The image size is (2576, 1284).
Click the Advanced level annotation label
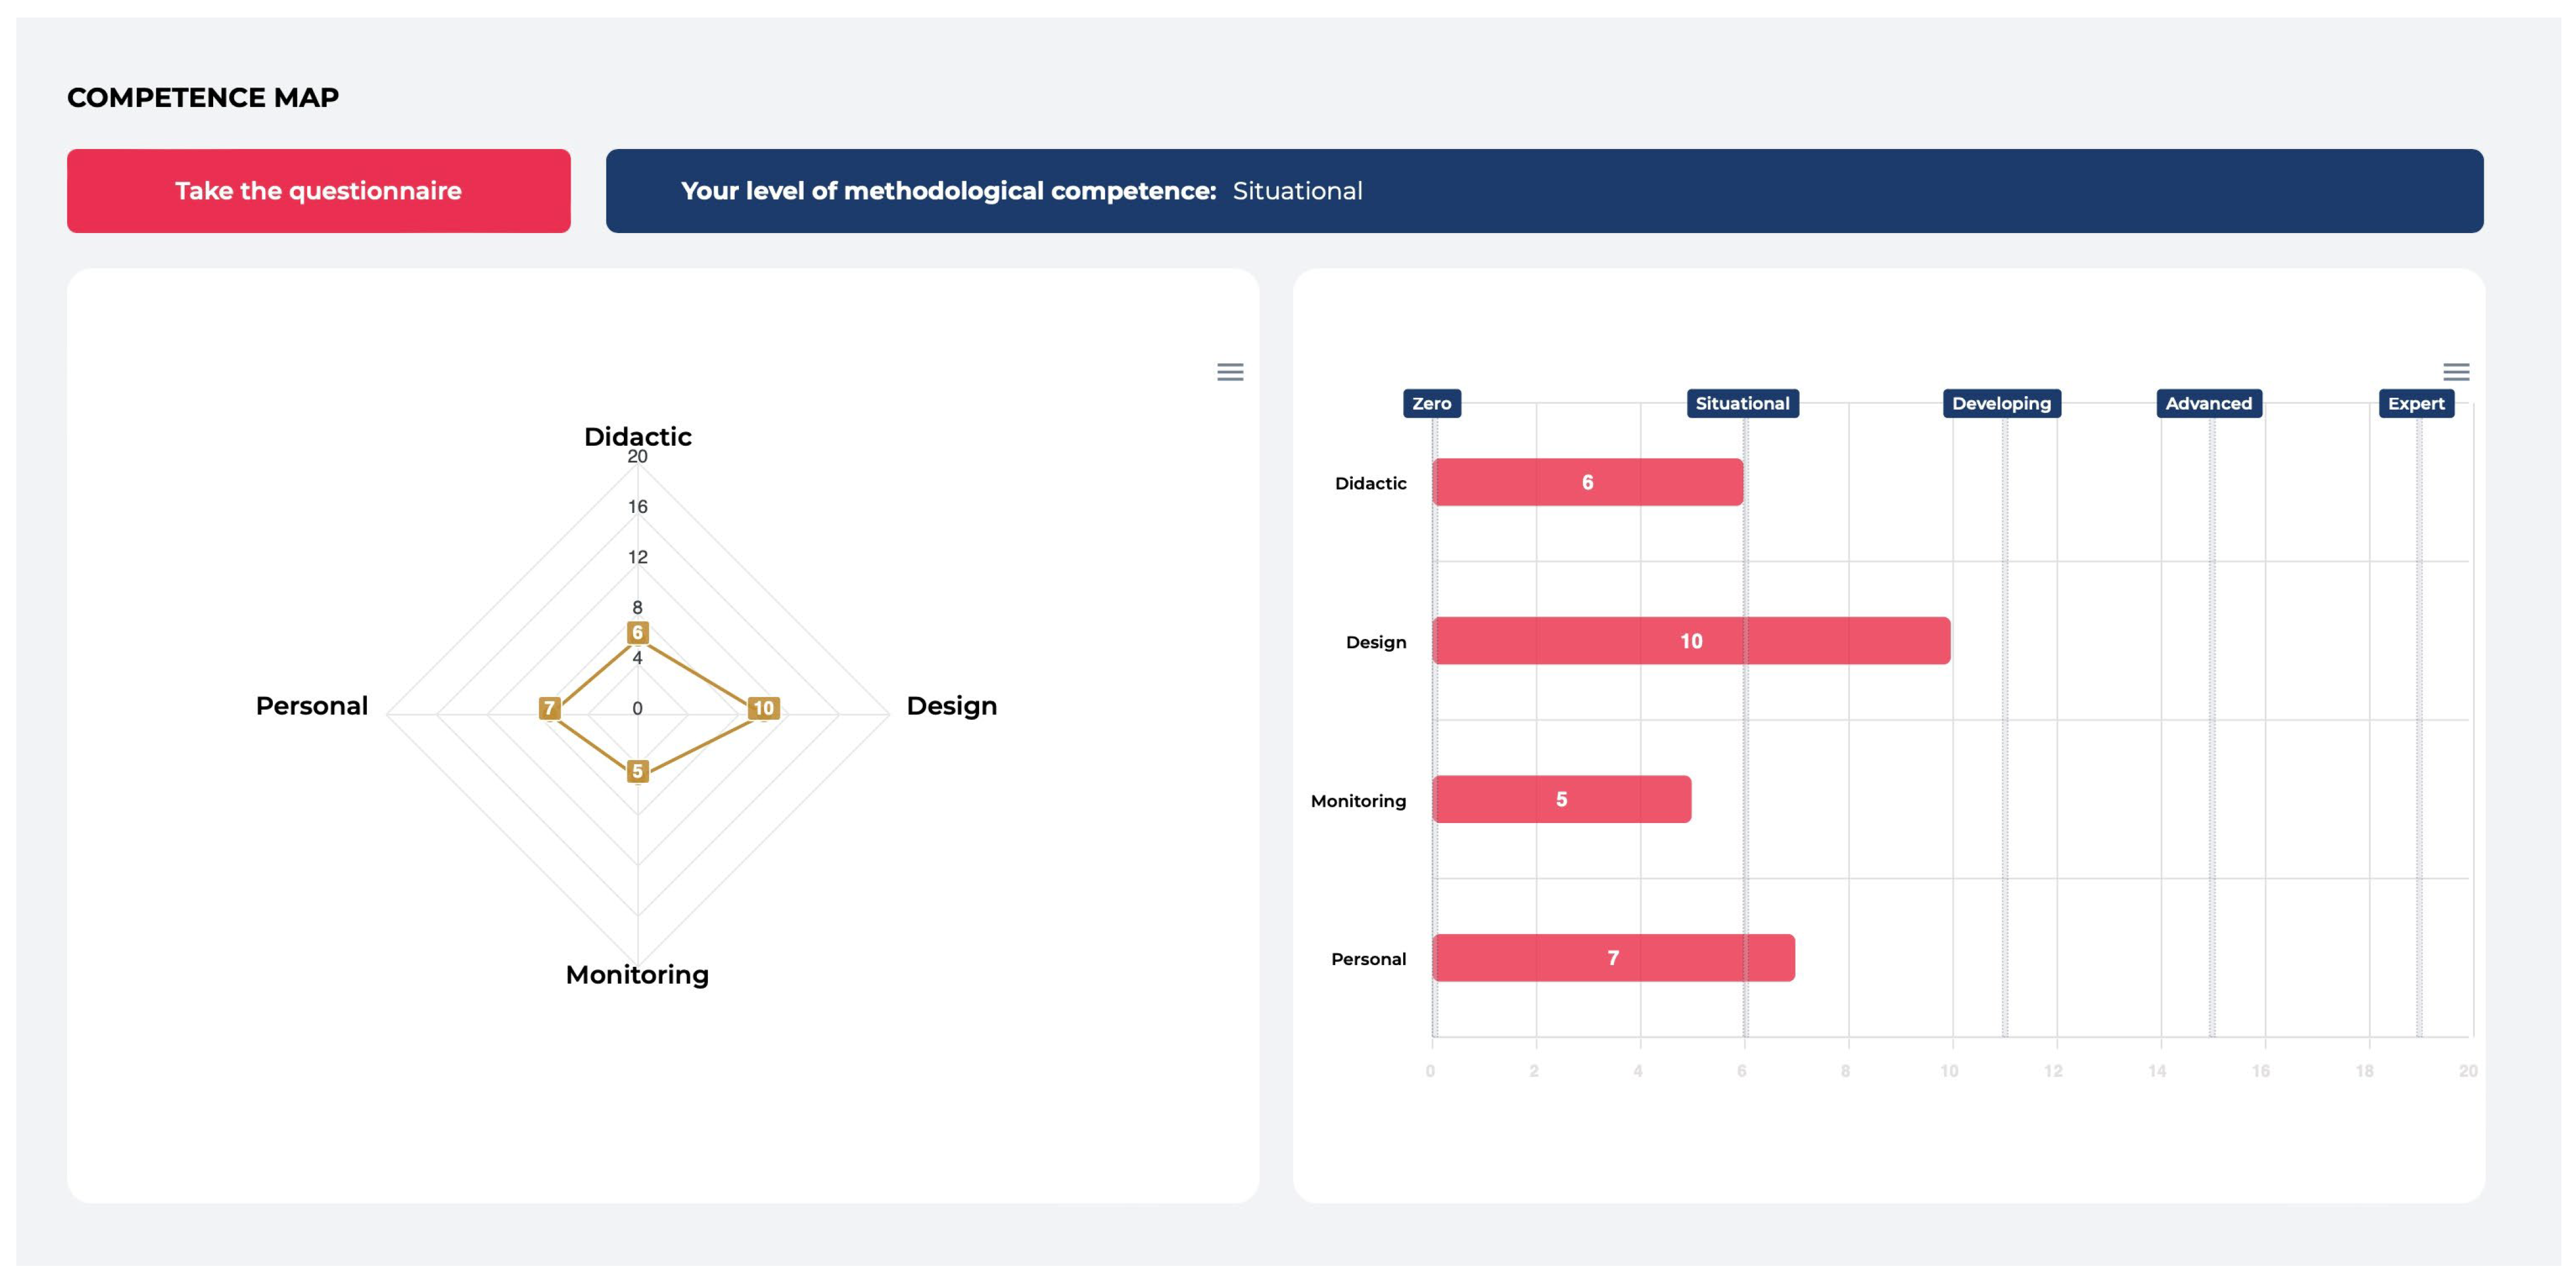point(2208,403)
